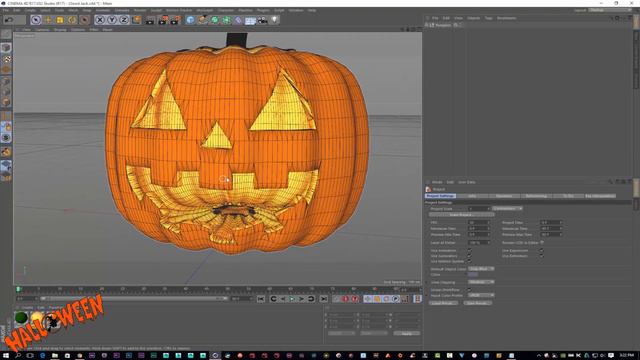Toggle Use Generators checkbox

click(469, 256)
